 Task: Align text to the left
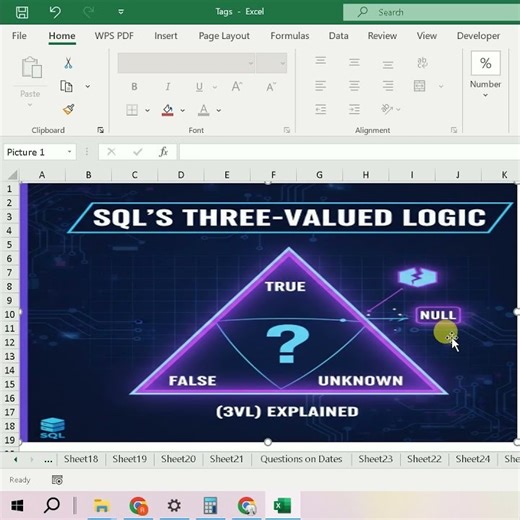pos(321,86)
